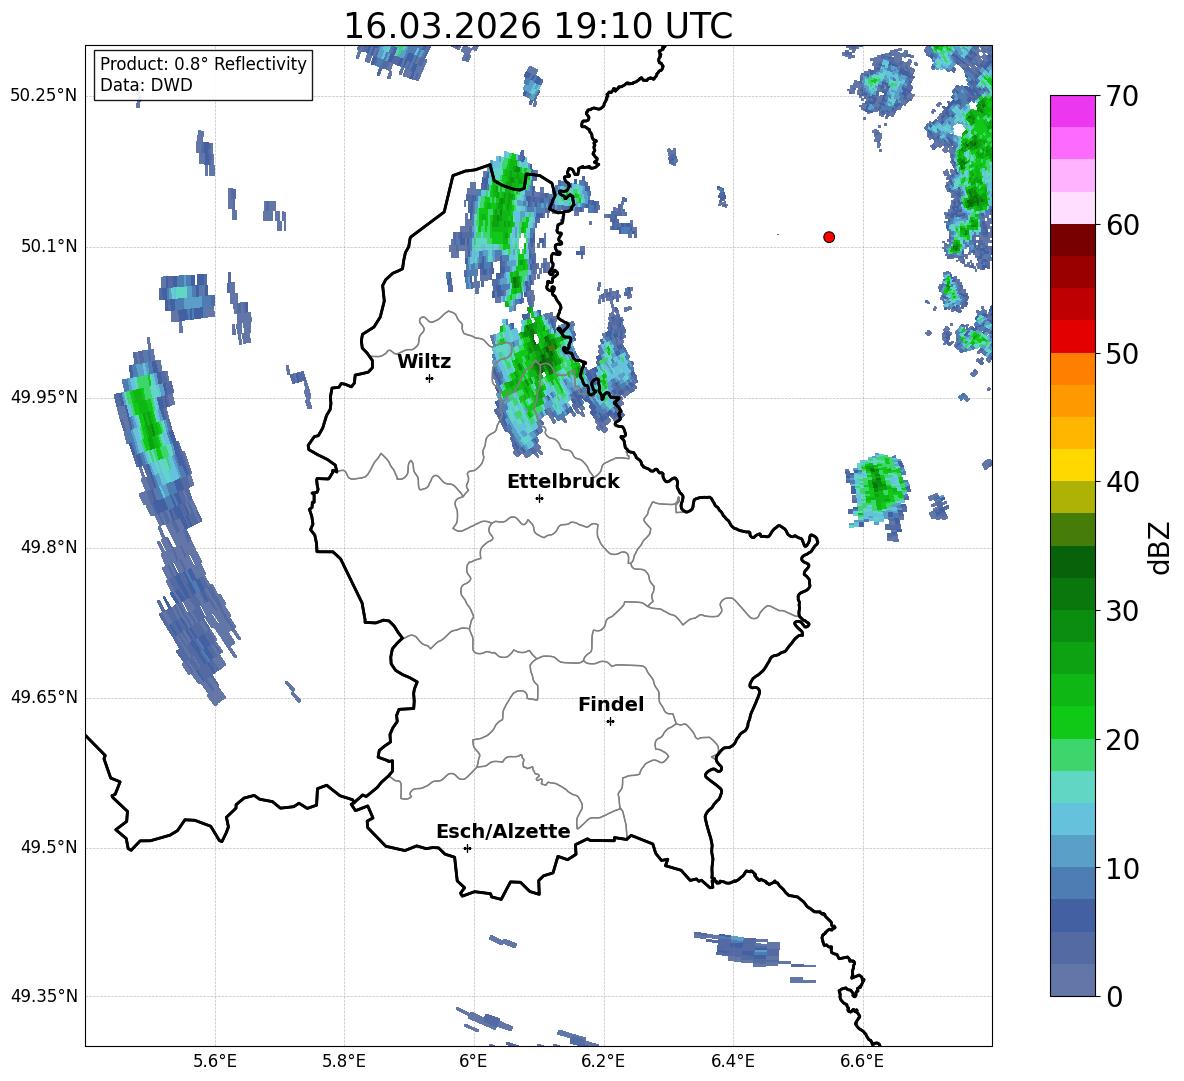Click the 50.1°N latitude label
The height and width of the screenshot is (1081, 1184).
49,246
